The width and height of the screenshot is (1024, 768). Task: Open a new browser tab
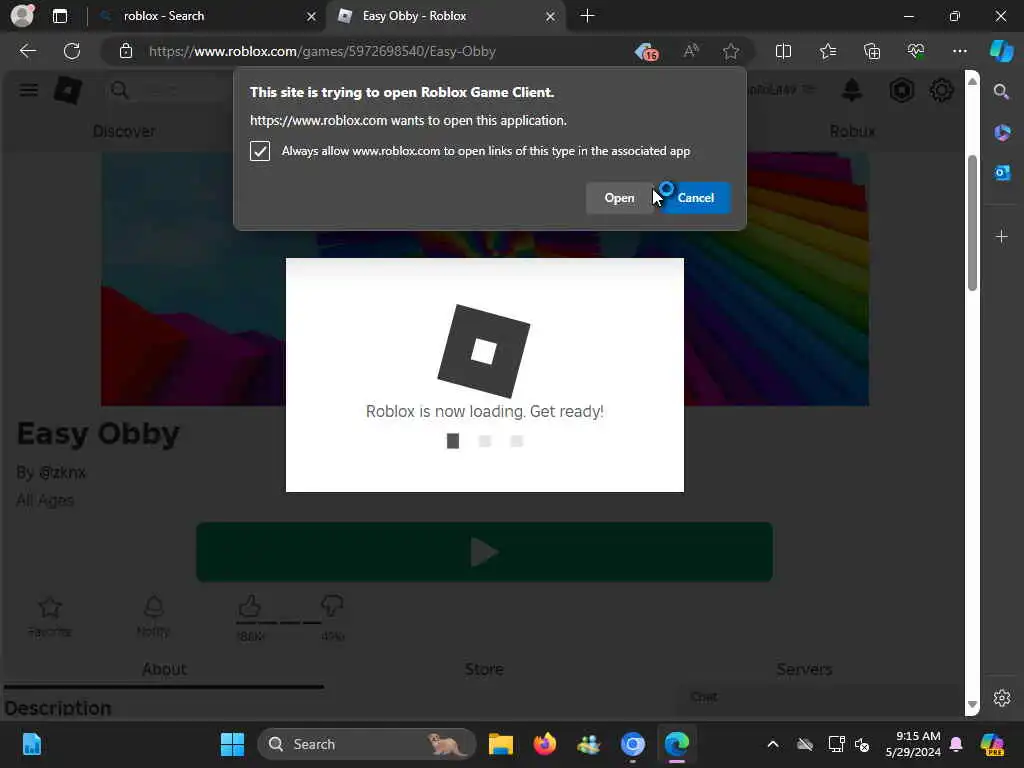coord(587,16)
